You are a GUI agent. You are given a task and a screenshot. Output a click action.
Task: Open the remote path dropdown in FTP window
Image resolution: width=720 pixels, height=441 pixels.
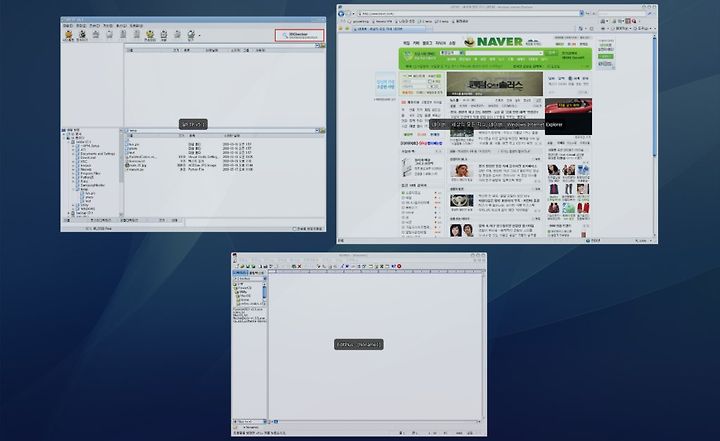pos(317,45)
